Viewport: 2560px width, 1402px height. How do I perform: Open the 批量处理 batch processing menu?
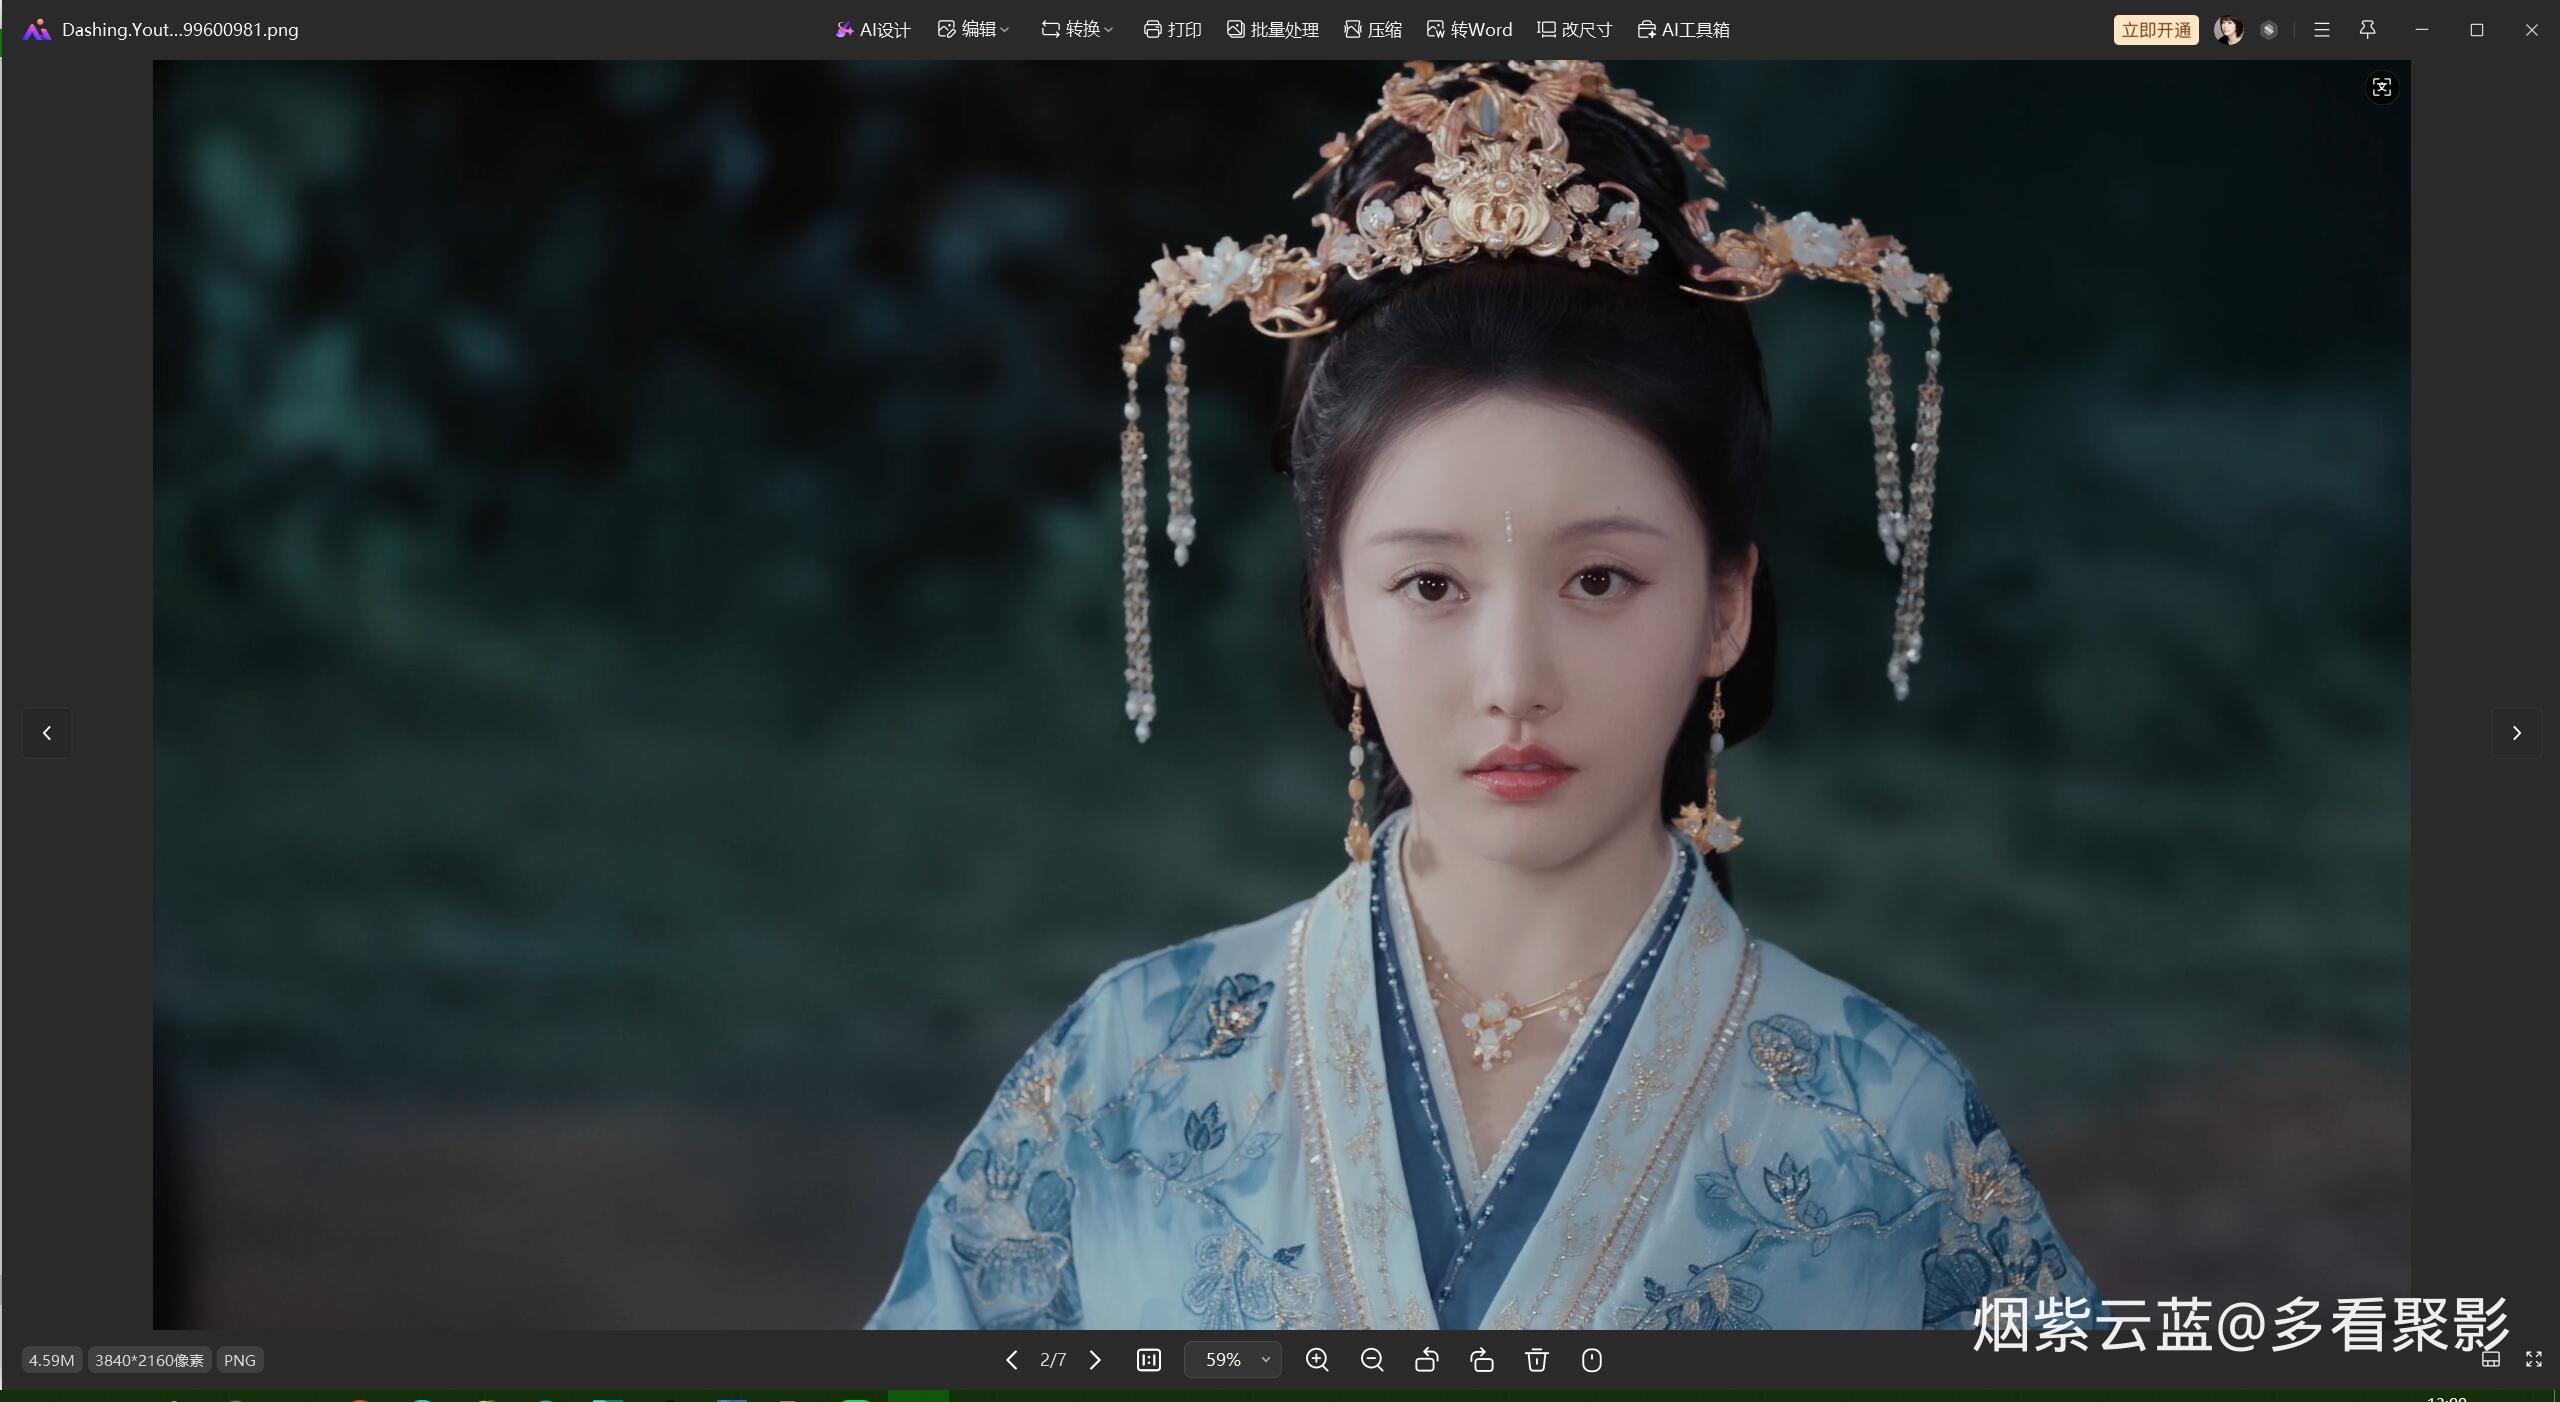point(1273,30)
